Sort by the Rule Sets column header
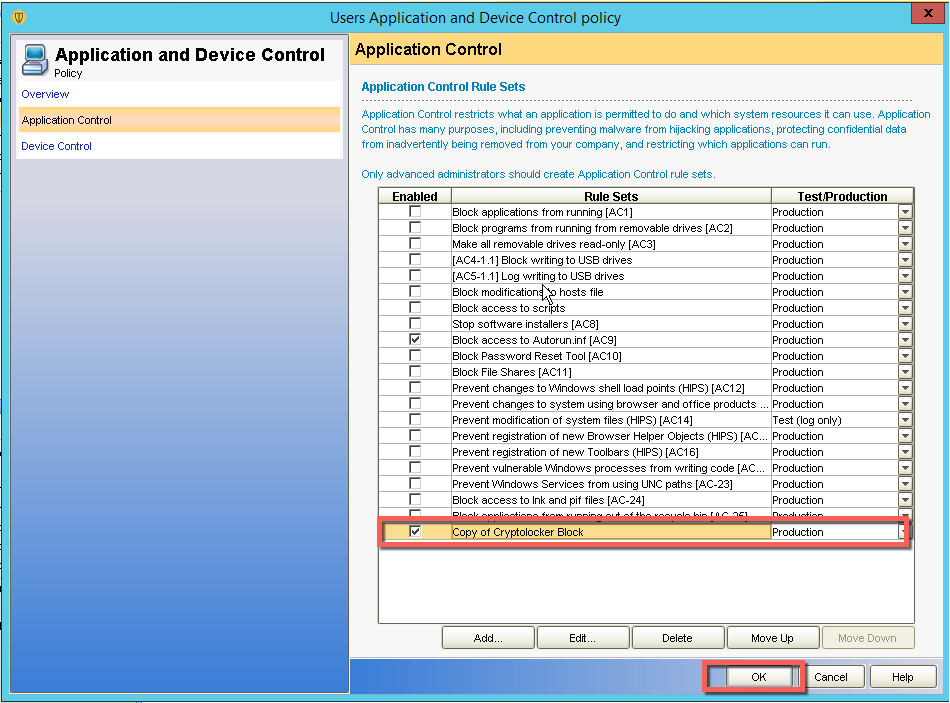The height and width of the screenshot is (703, 950). [x=610, y=196]
